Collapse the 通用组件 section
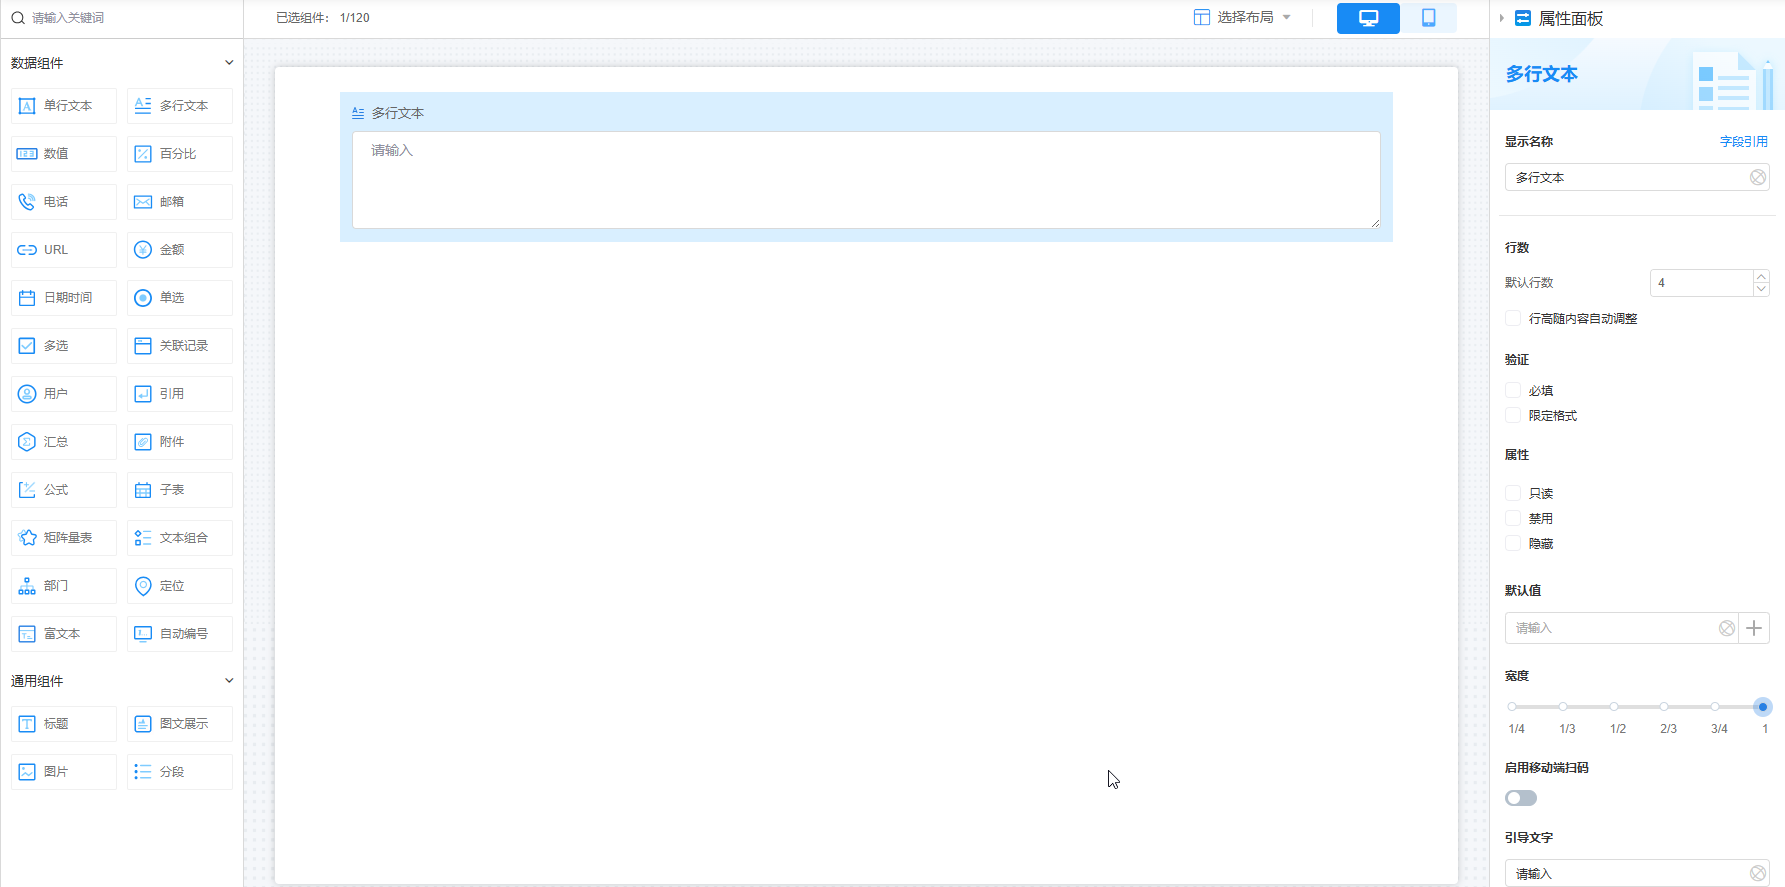This screenshot has width=1785, height=887. (229, 681)
